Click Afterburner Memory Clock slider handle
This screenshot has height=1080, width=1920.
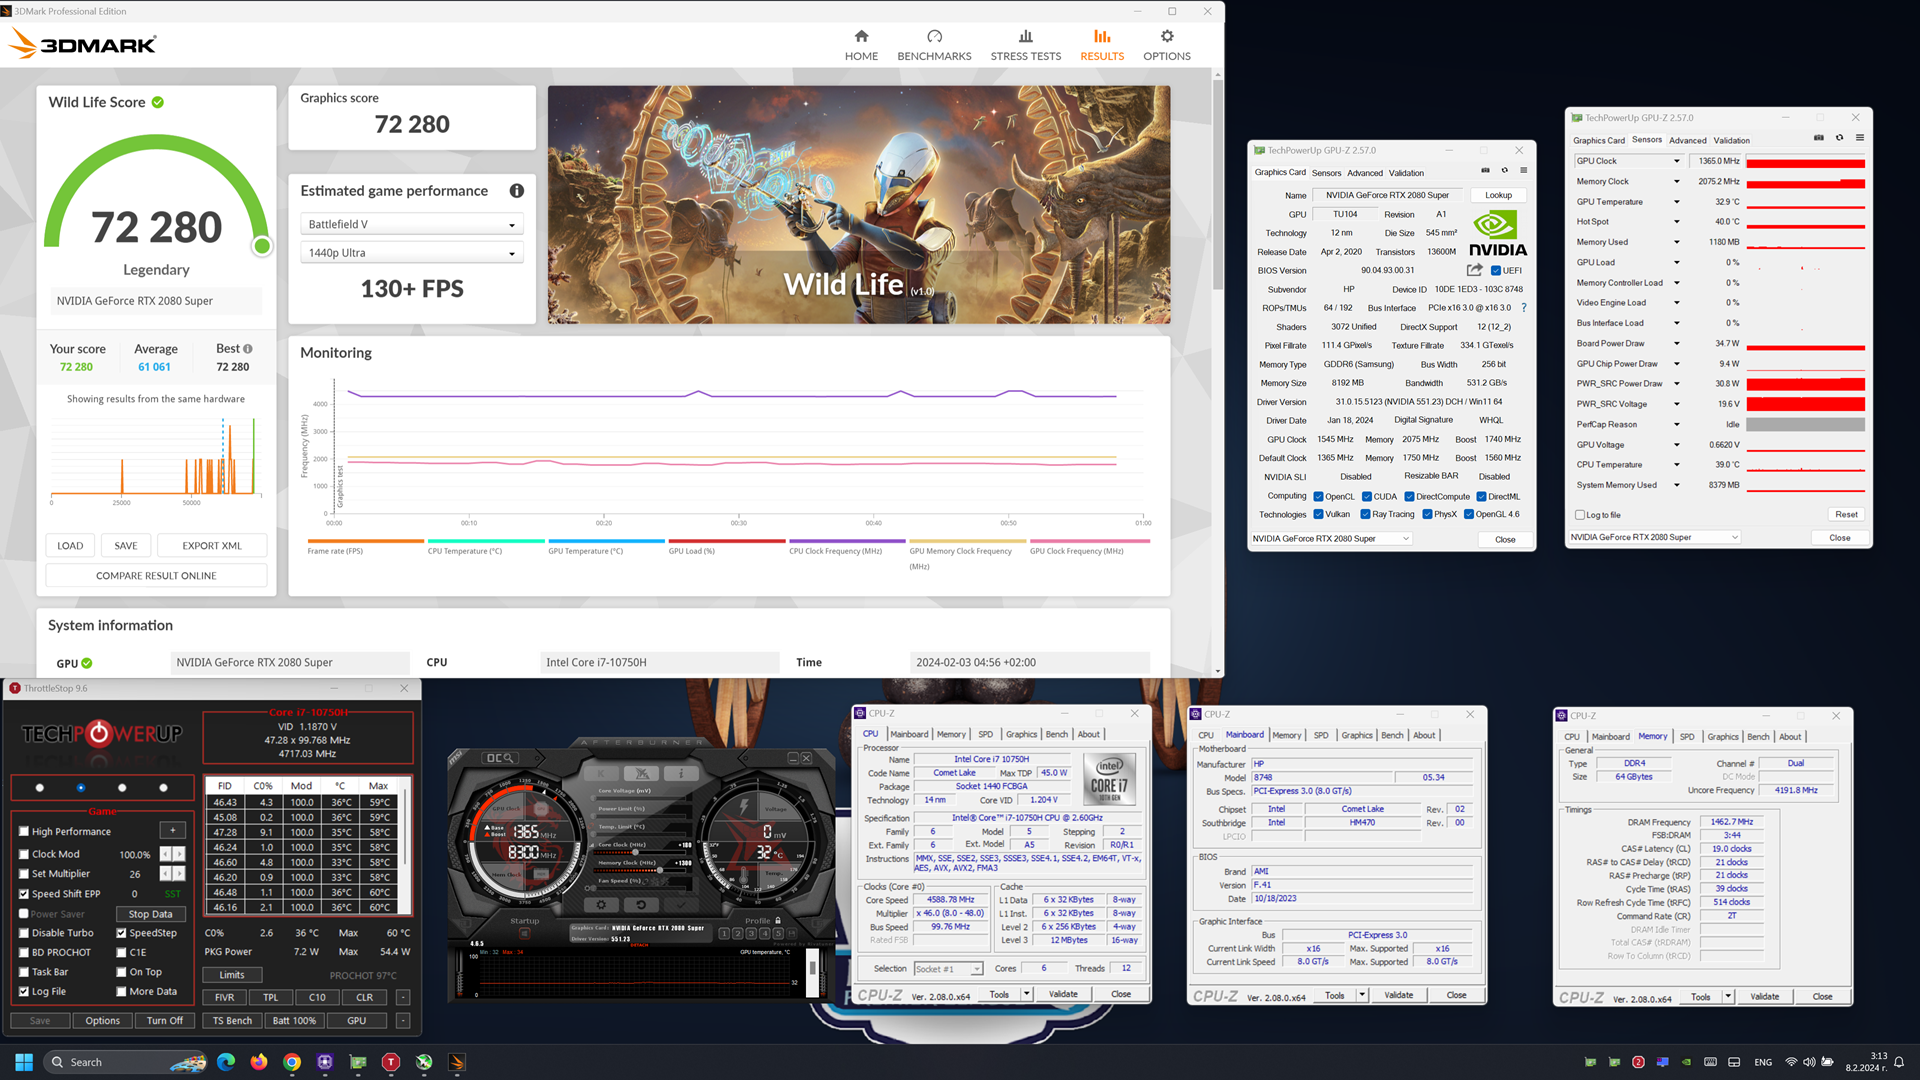tap(660, 870)
